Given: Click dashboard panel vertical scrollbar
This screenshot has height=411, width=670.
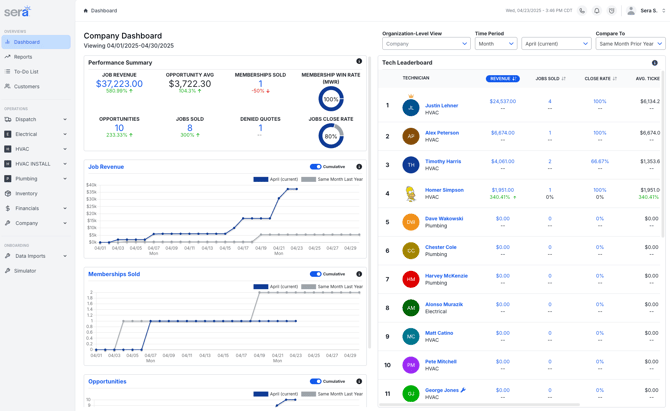Looking at the screenshot, I should (x=370, y=202).
